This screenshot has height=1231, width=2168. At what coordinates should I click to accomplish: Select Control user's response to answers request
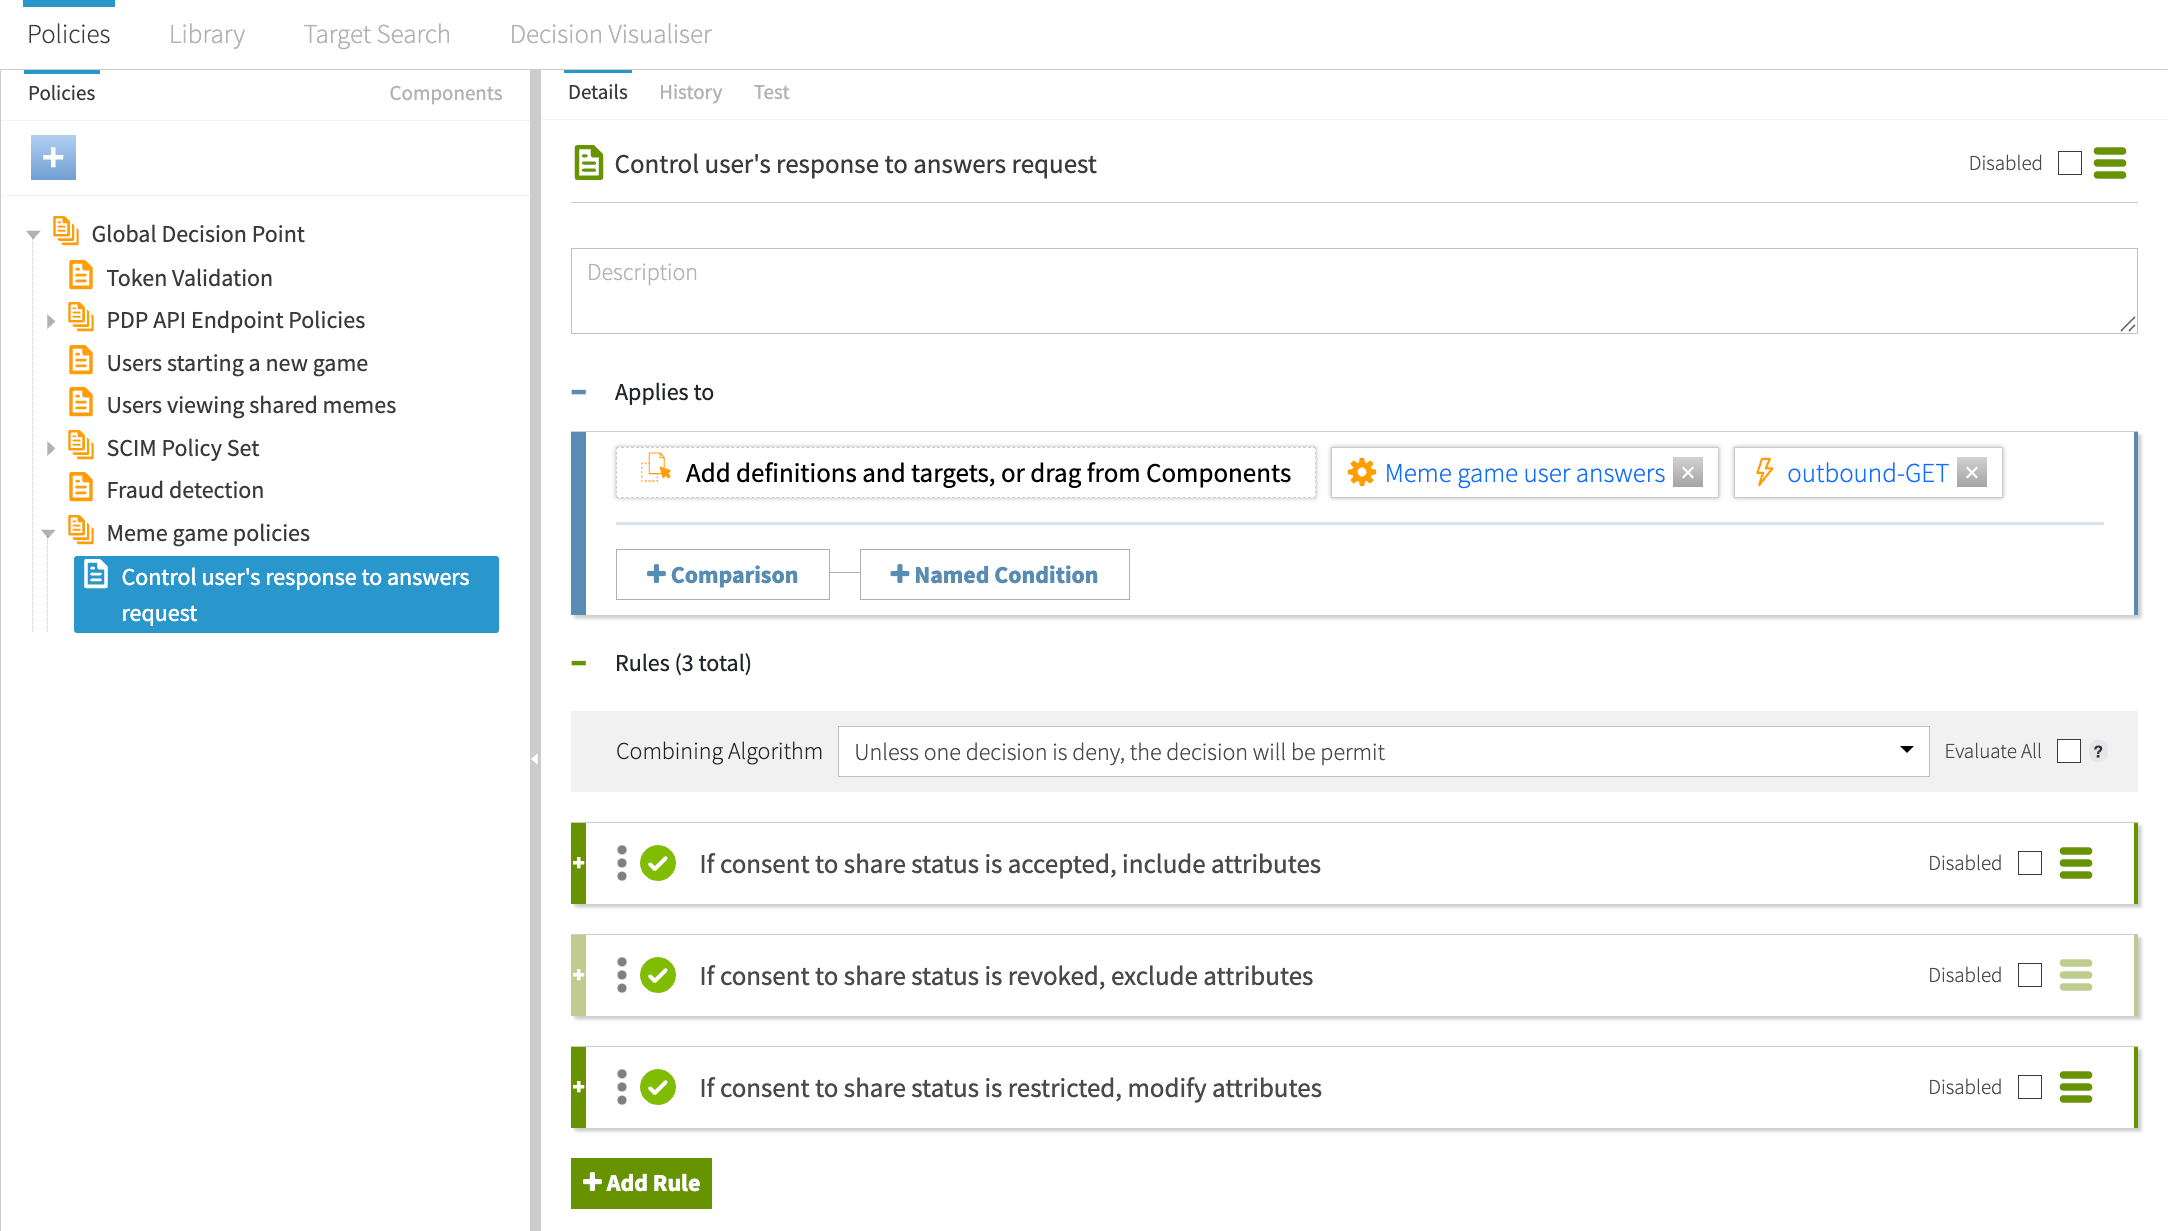tap(286, 594)
